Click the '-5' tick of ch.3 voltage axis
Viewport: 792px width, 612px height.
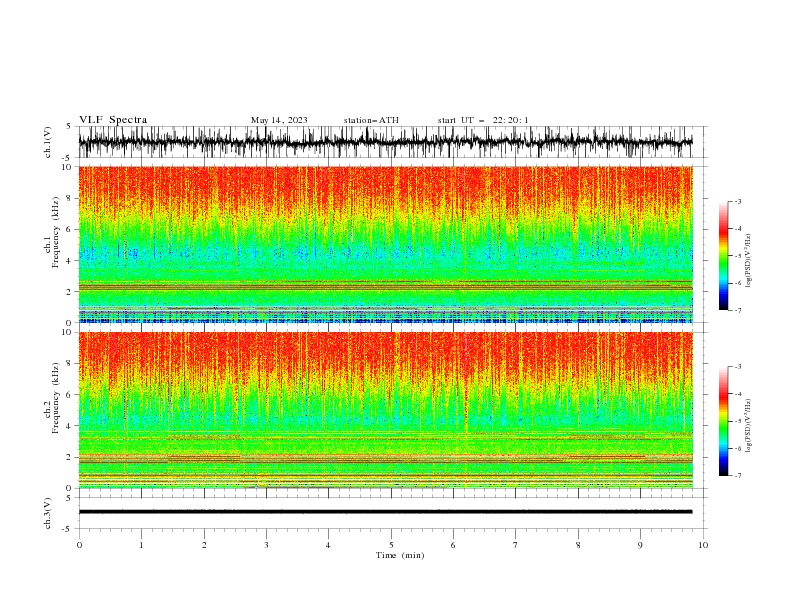click(68, 529)
